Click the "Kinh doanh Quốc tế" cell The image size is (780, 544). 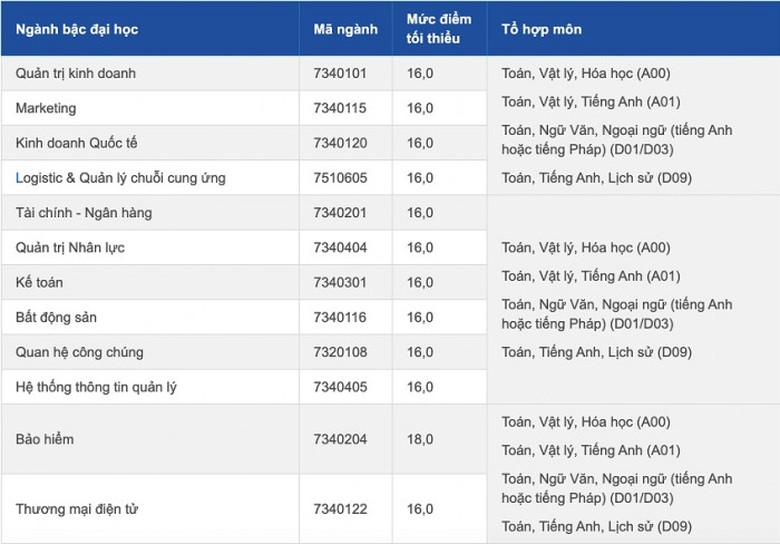click(x=77, y=143)
